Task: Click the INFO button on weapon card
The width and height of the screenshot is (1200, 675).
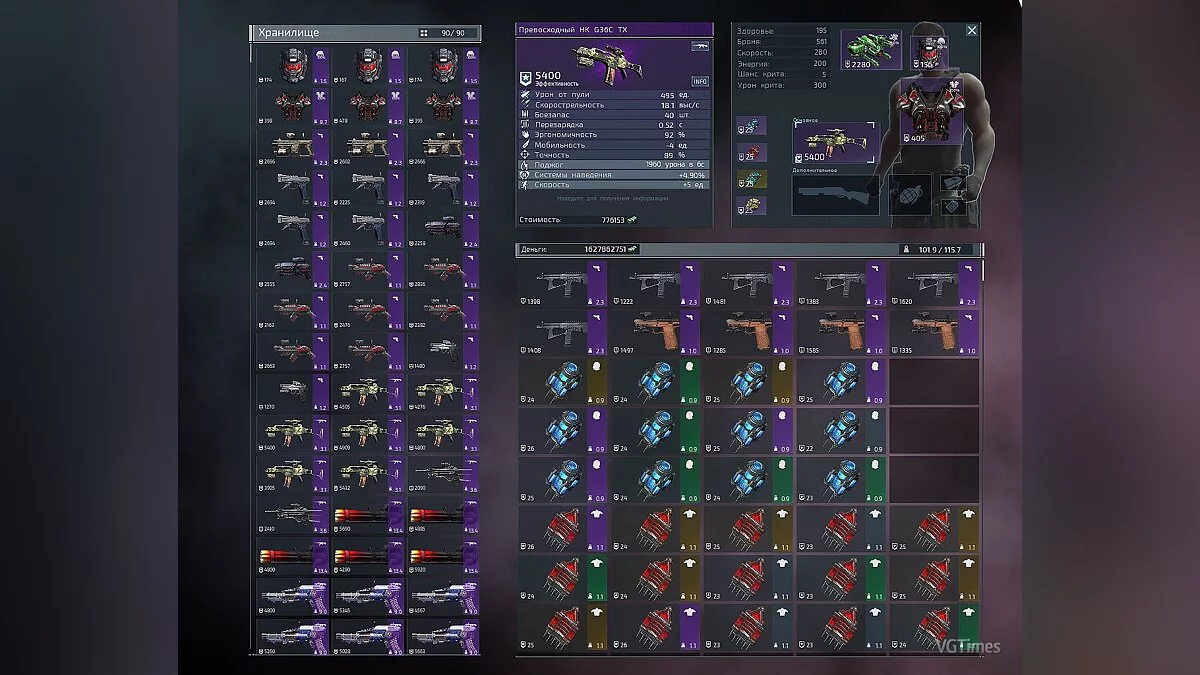Action: coord(699,81)
